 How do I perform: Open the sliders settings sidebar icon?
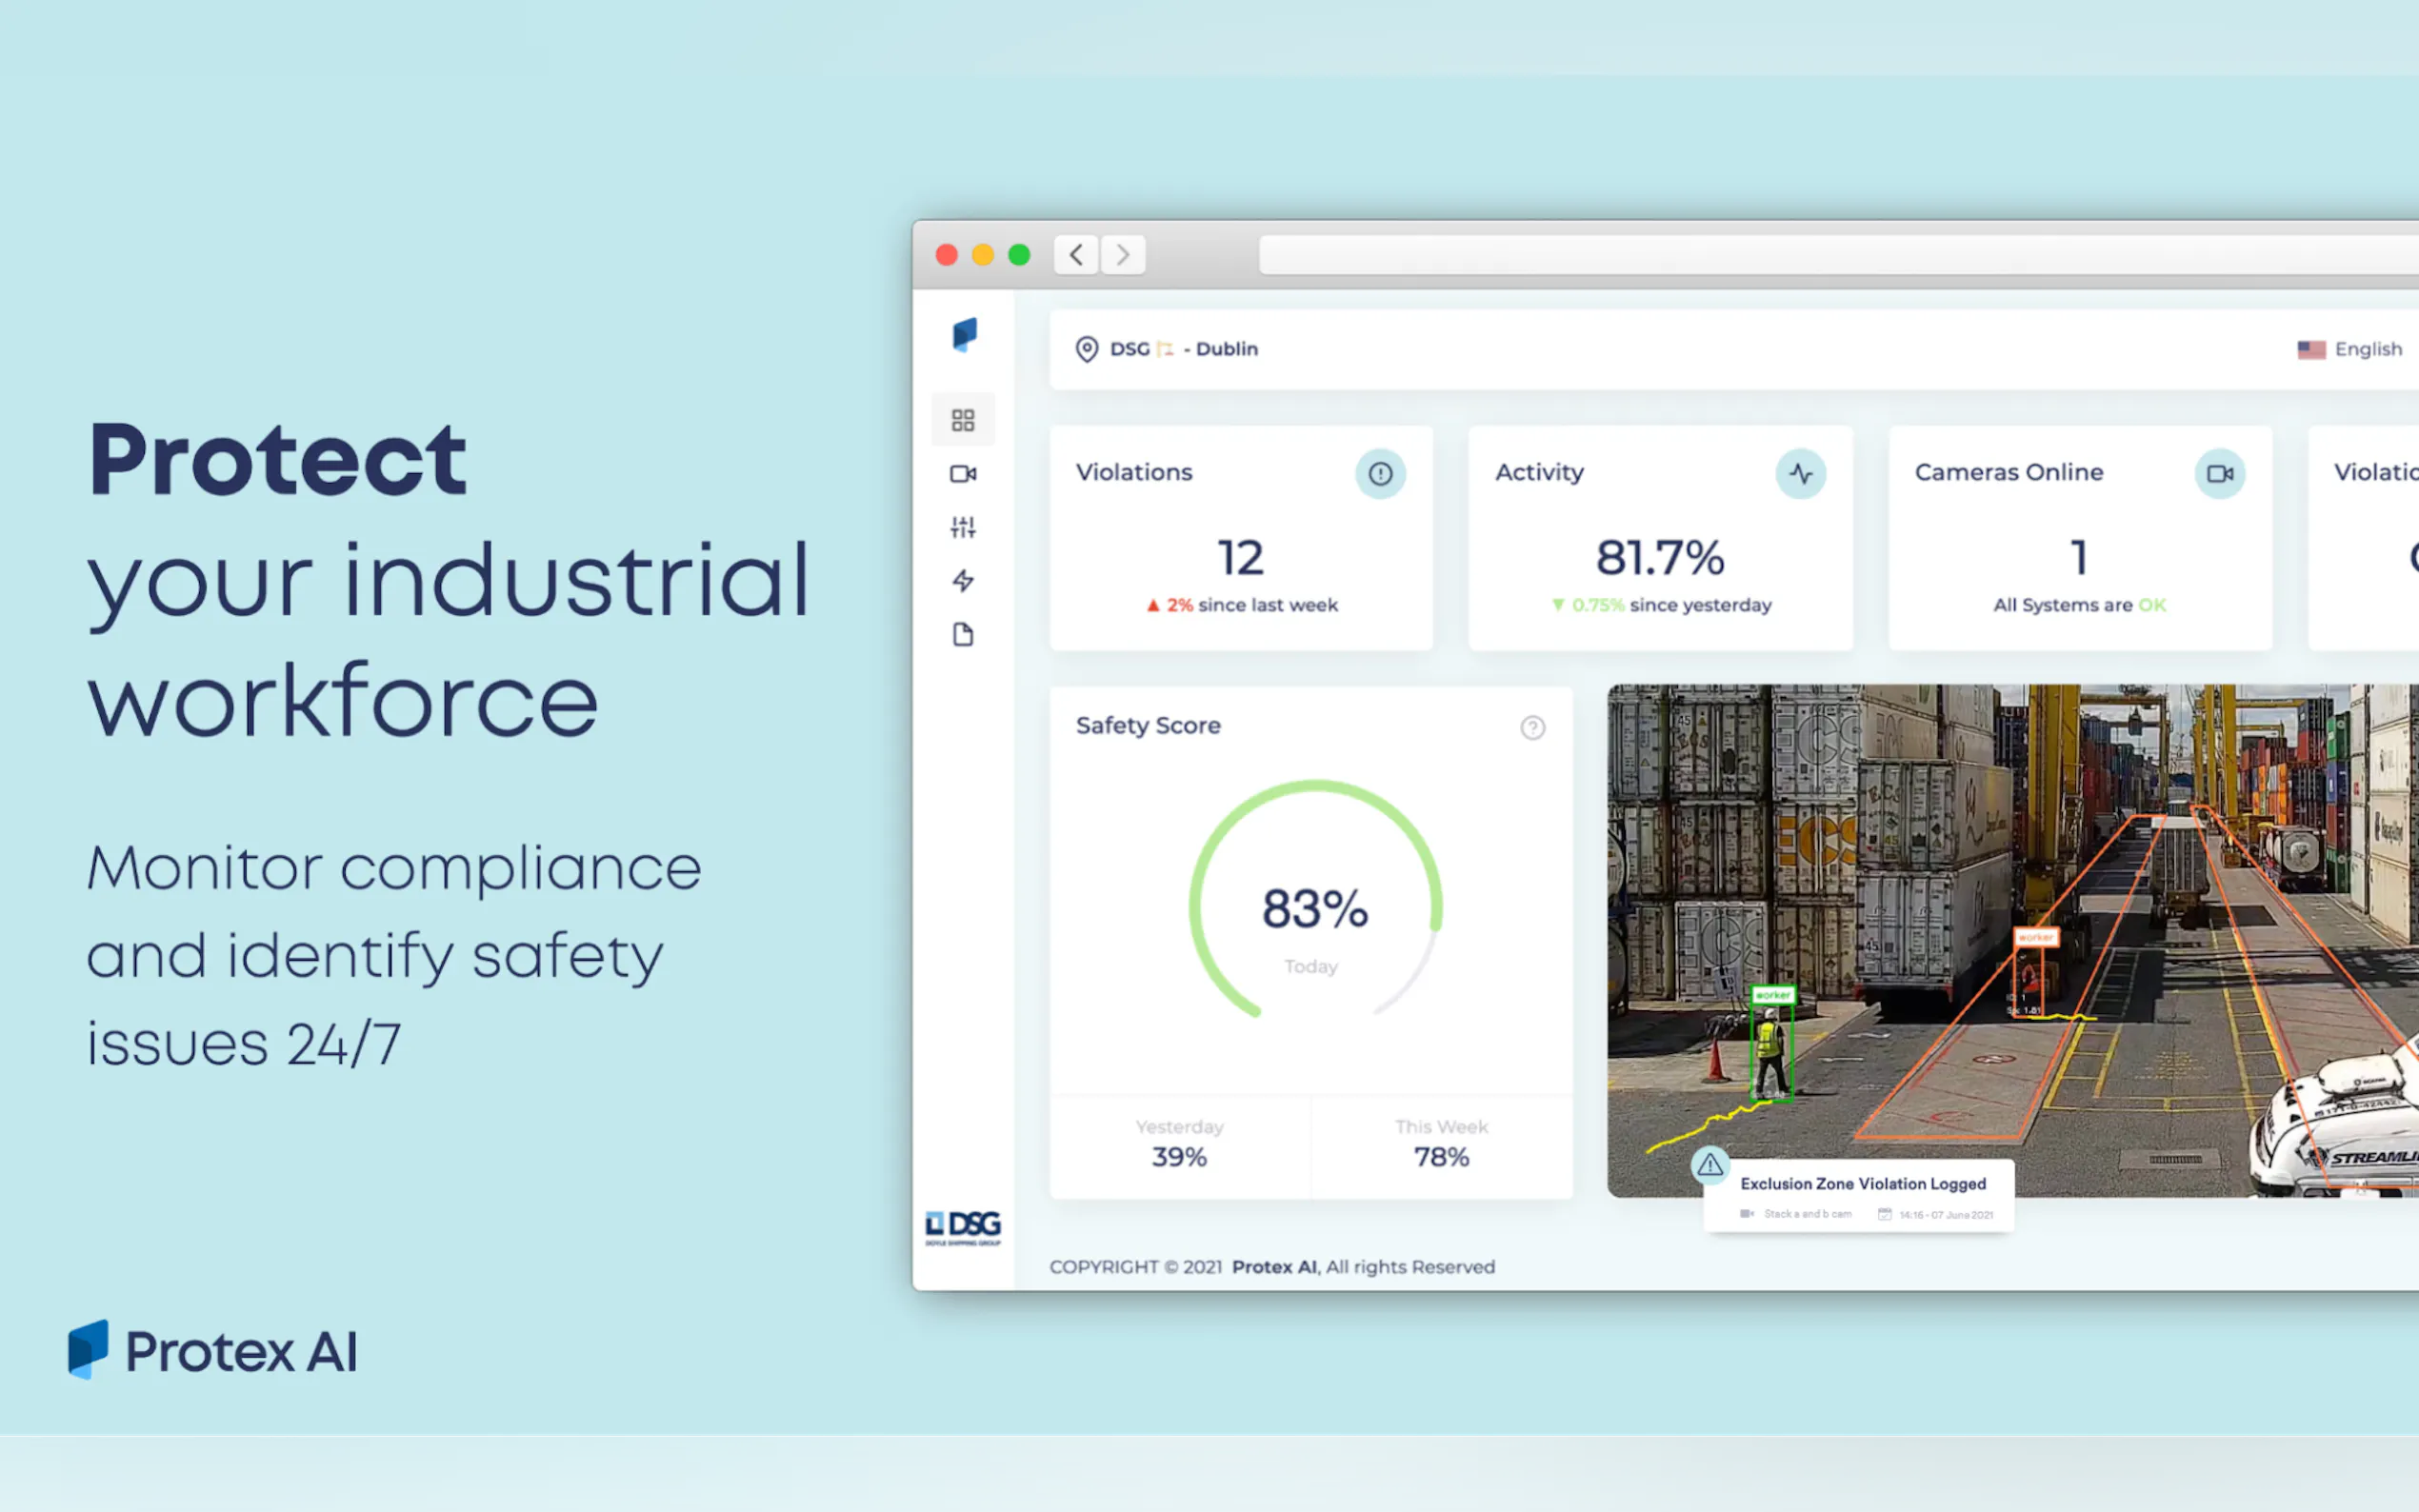(x=962, y=527)
